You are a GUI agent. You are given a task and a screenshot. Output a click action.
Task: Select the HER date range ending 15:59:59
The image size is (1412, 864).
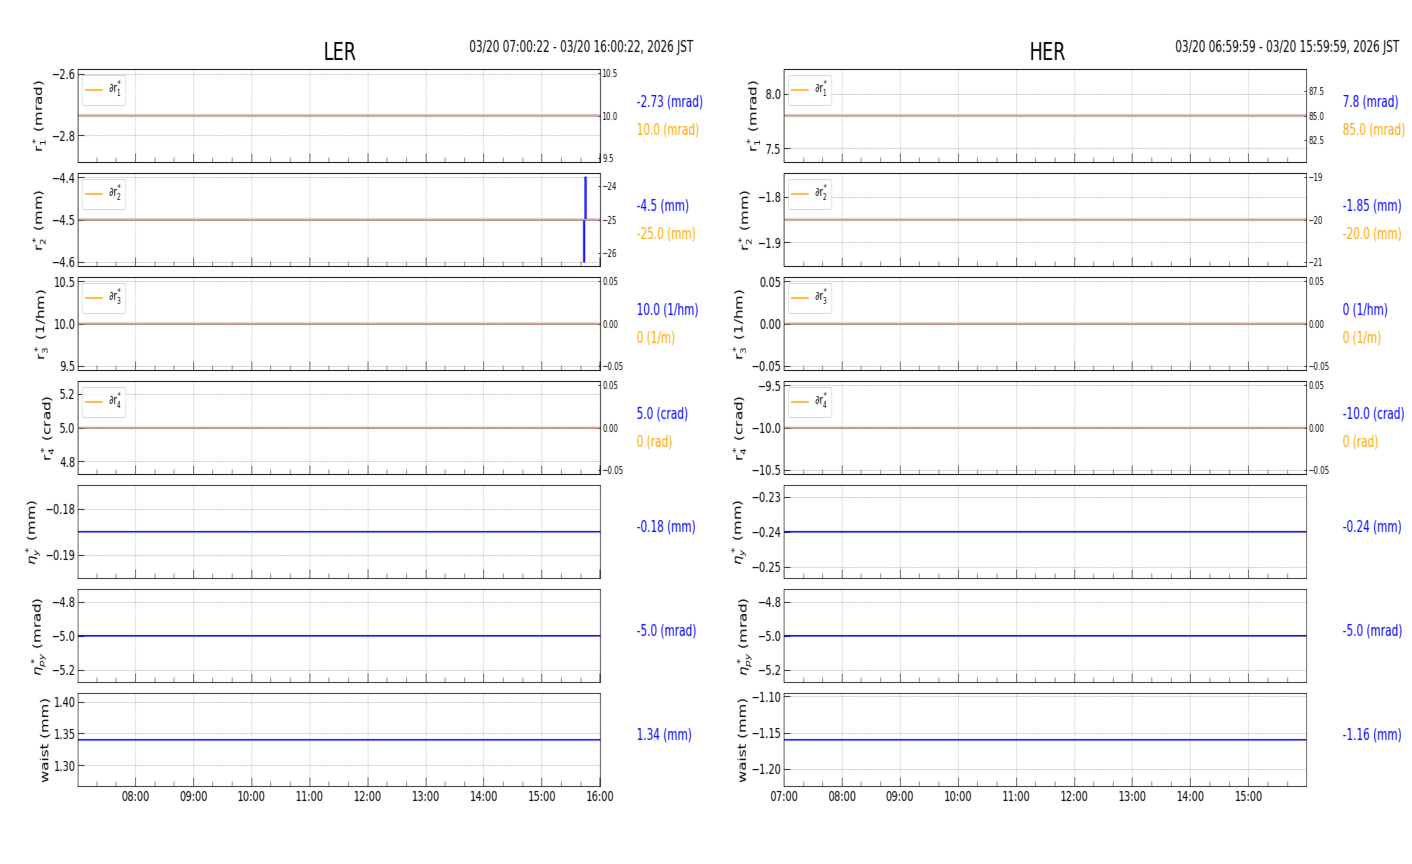pos(1287,47)
